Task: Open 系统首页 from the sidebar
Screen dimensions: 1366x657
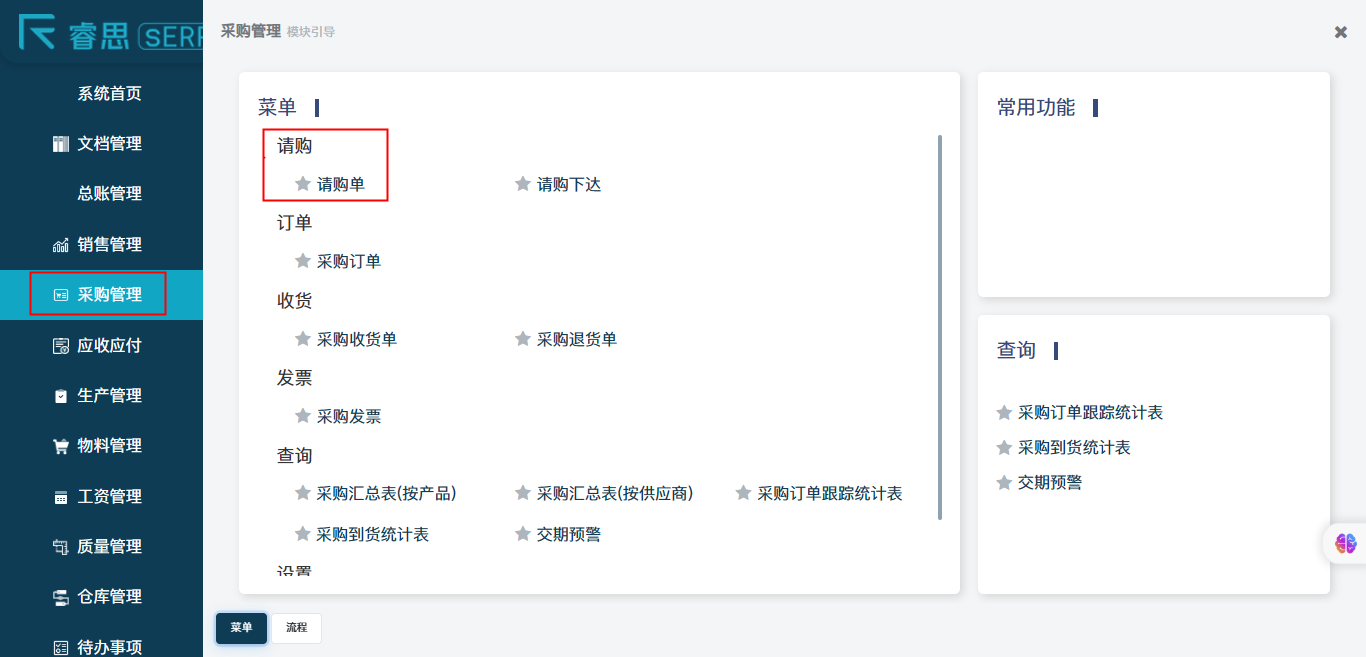Action: [109, 94]
